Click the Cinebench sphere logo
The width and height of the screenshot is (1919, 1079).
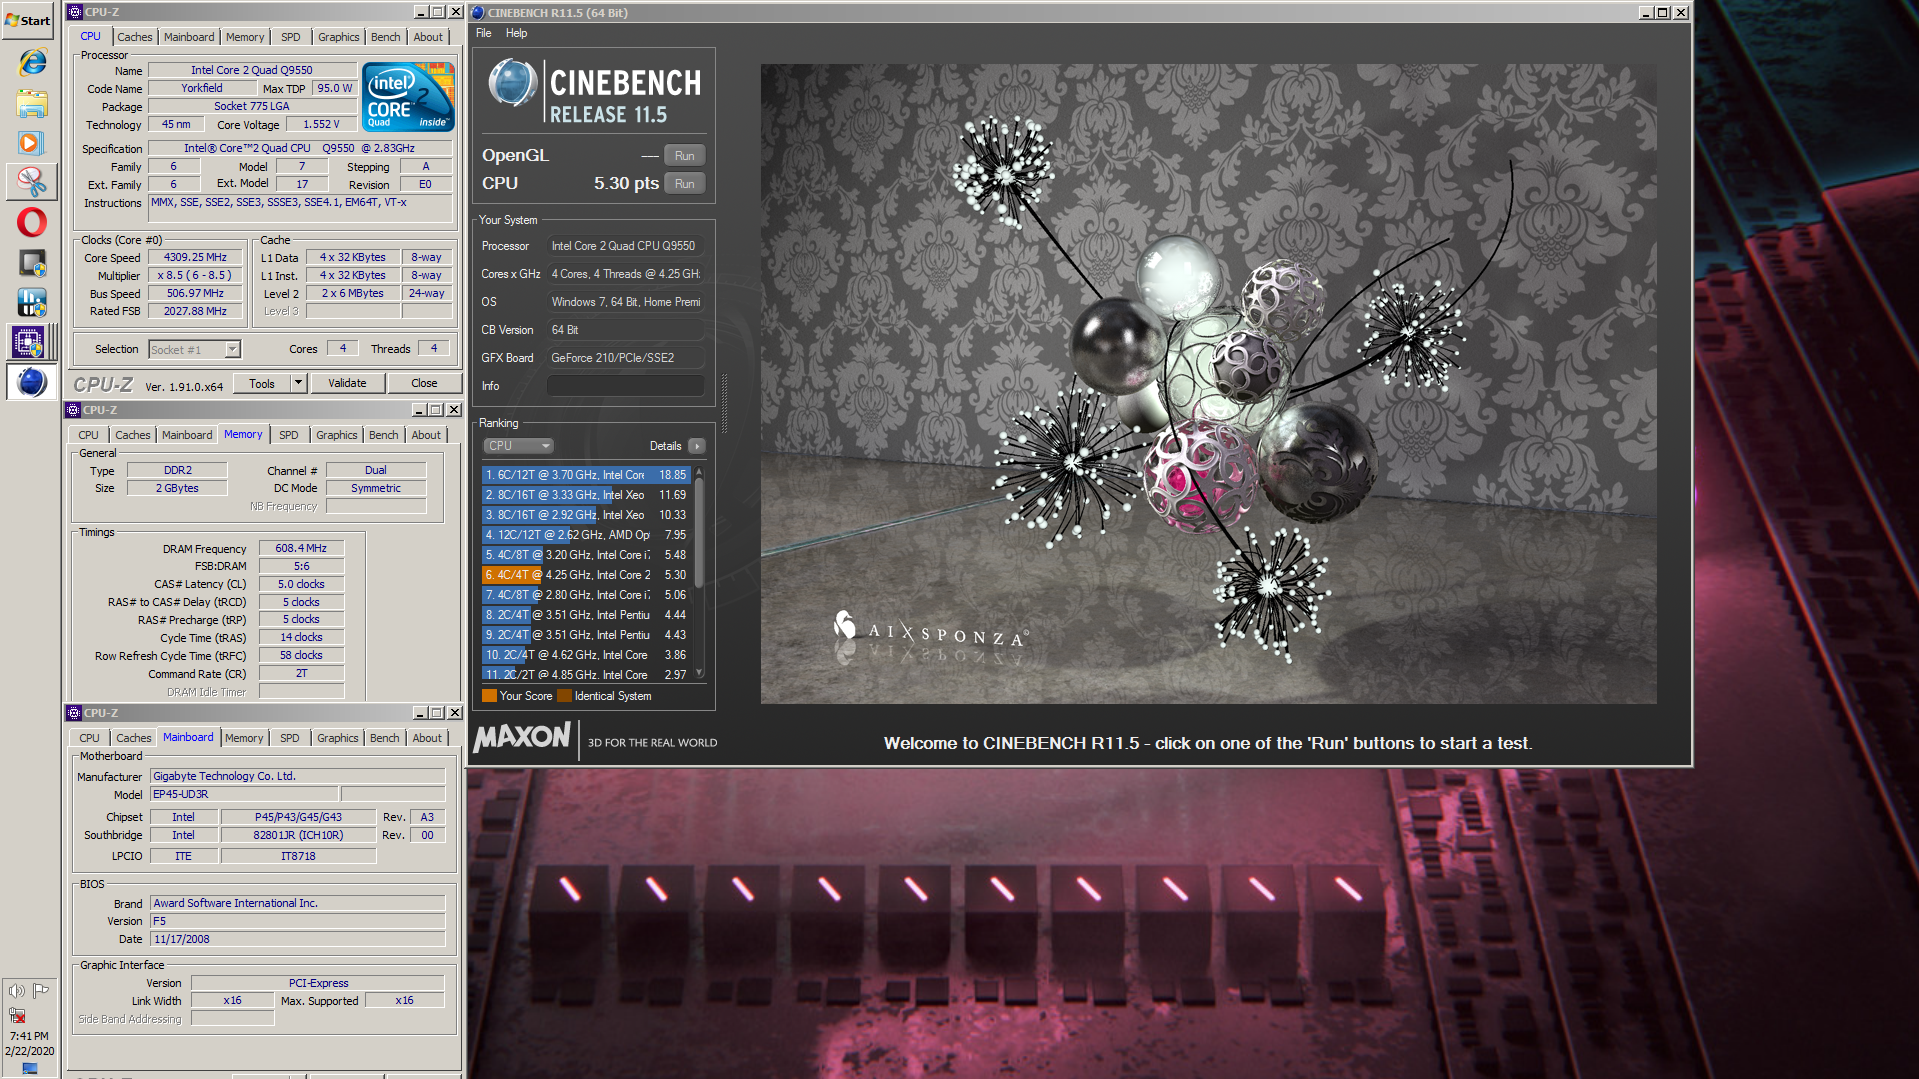tap(512, 84)
